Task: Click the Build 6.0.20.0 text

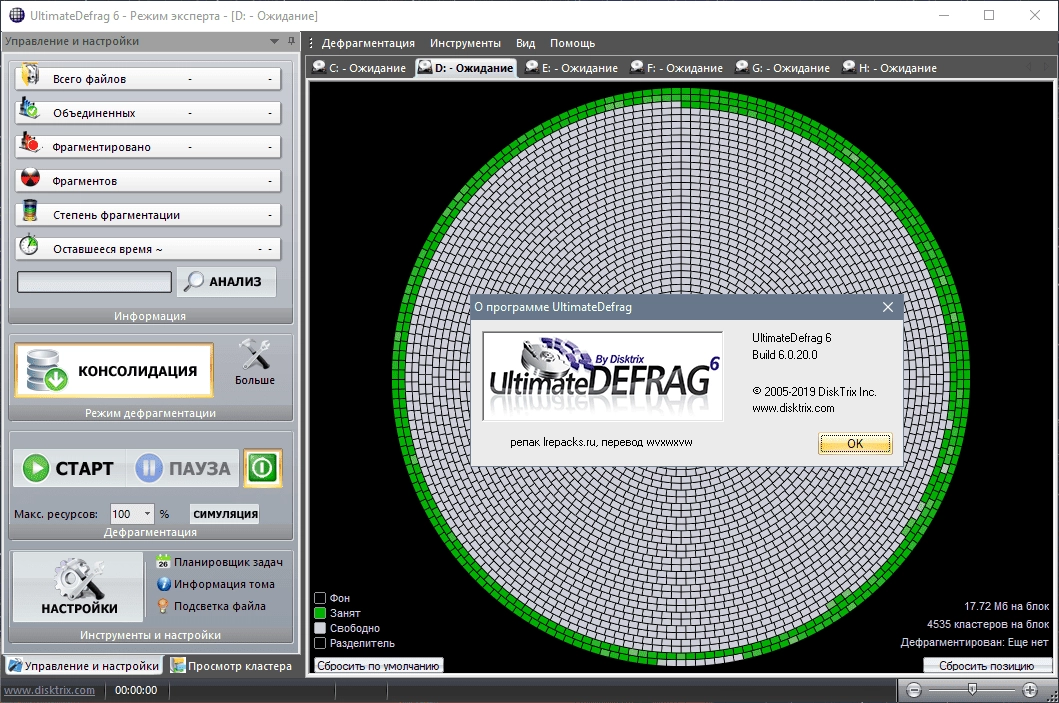Action: click(x=785, y=355)
